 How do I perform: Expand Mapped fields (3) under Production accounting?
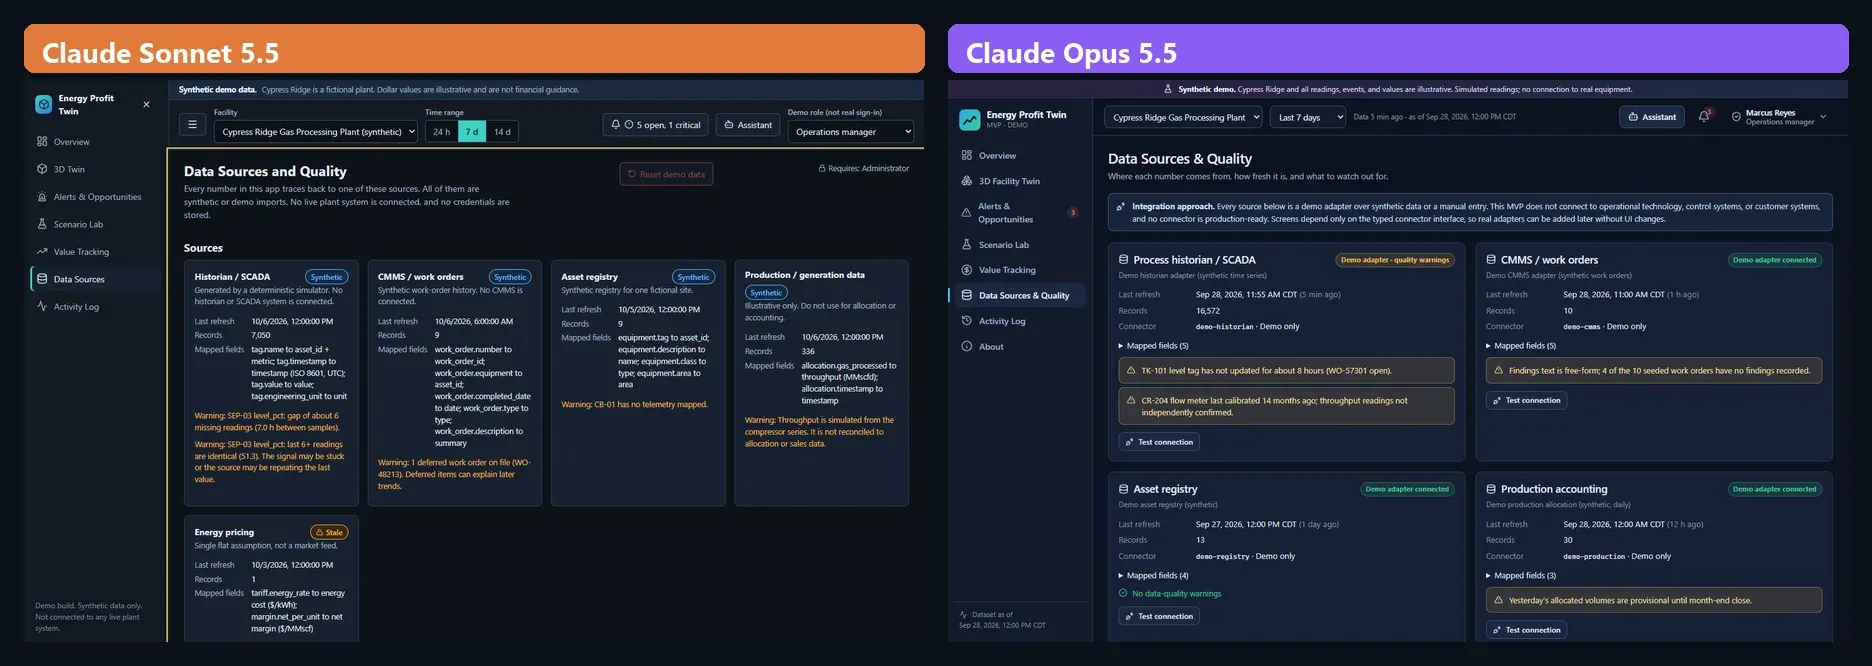pyautogui.click(x=1521, y=576)
